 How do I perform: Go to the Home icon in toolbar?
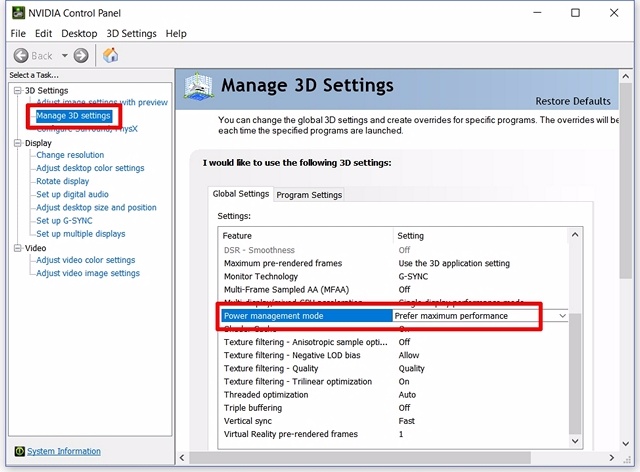click(110, 55)
